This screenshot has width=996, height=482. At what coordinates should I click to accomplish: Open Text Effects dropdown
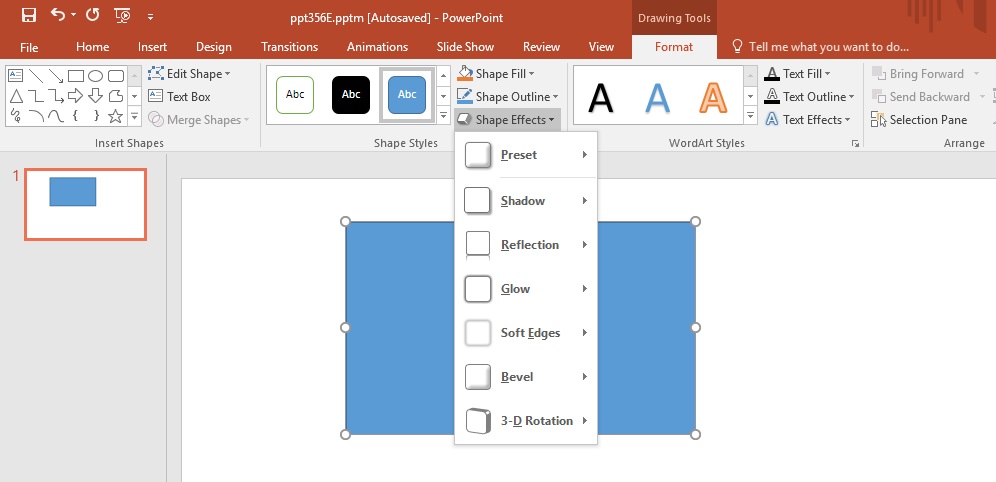pos(807,119)
